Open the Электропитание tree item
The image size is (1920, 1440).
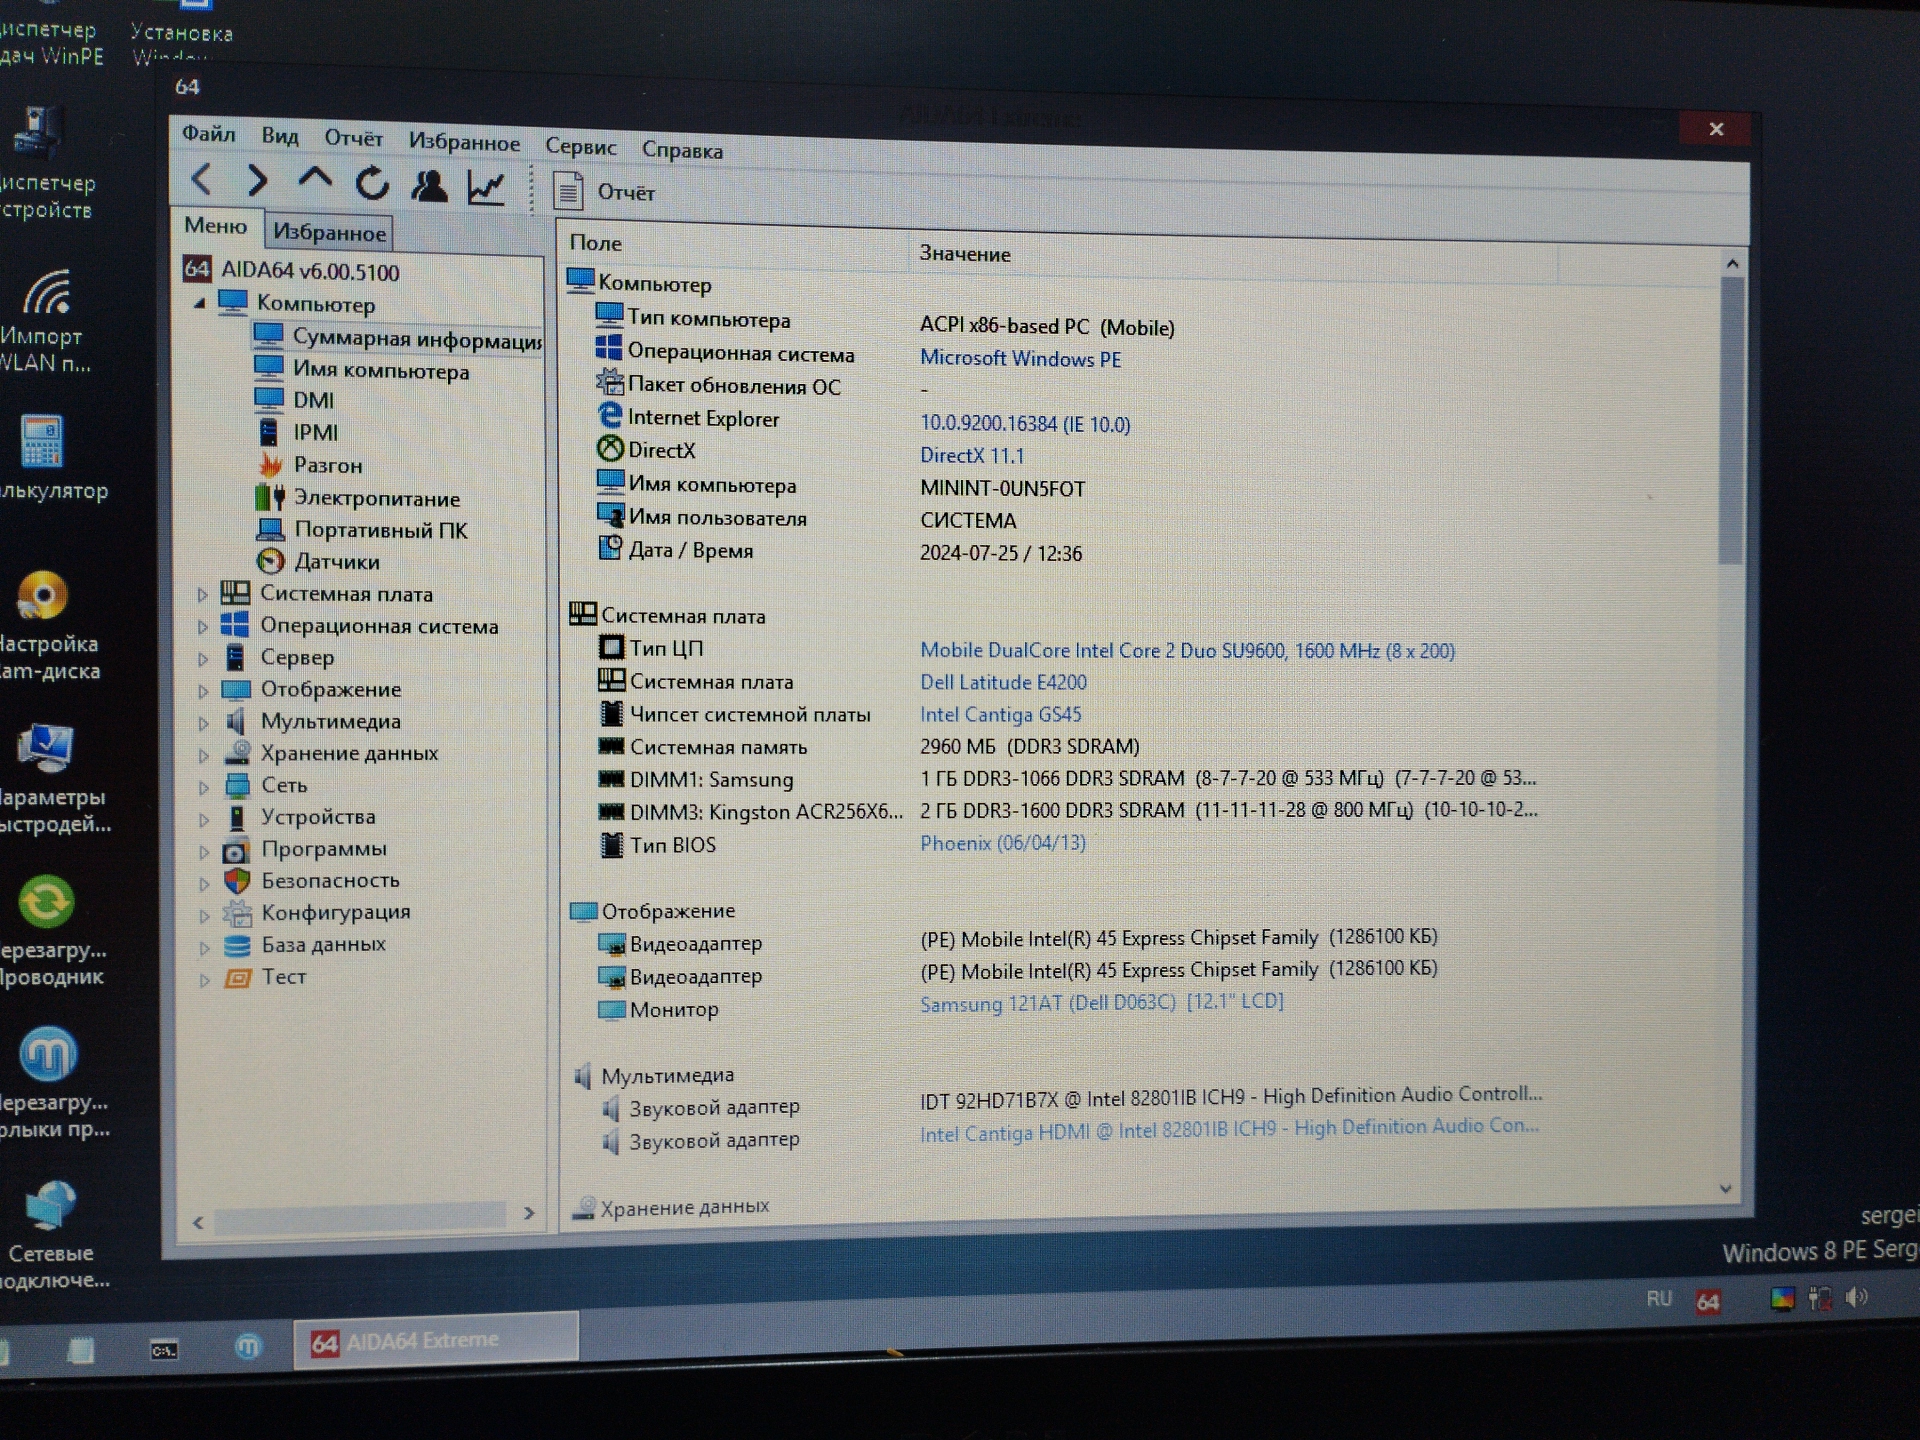358,498
